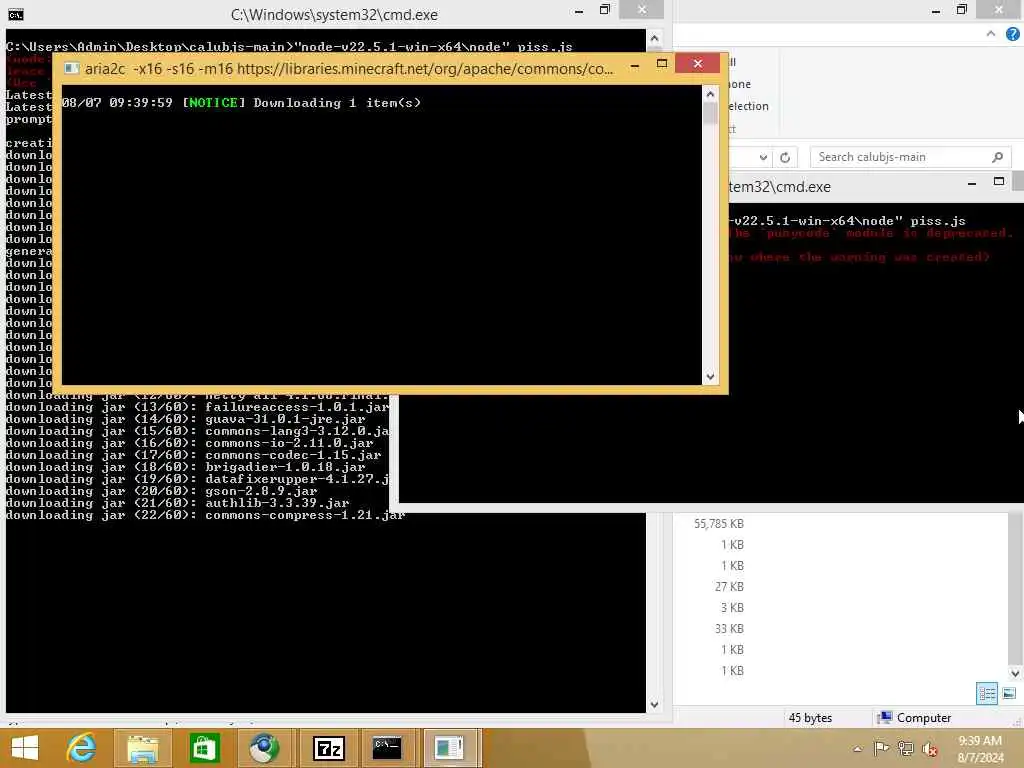1024x768 pixels.
Task: Minimize the second cmd.exe window
Action: click(x=972, y=184)
